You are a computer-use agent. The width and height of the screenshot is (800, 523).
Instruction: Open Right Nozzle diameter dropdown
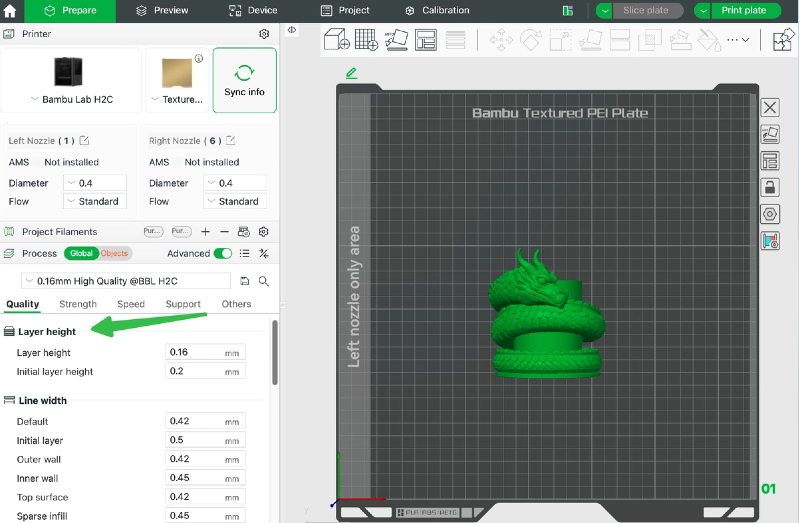235,183
